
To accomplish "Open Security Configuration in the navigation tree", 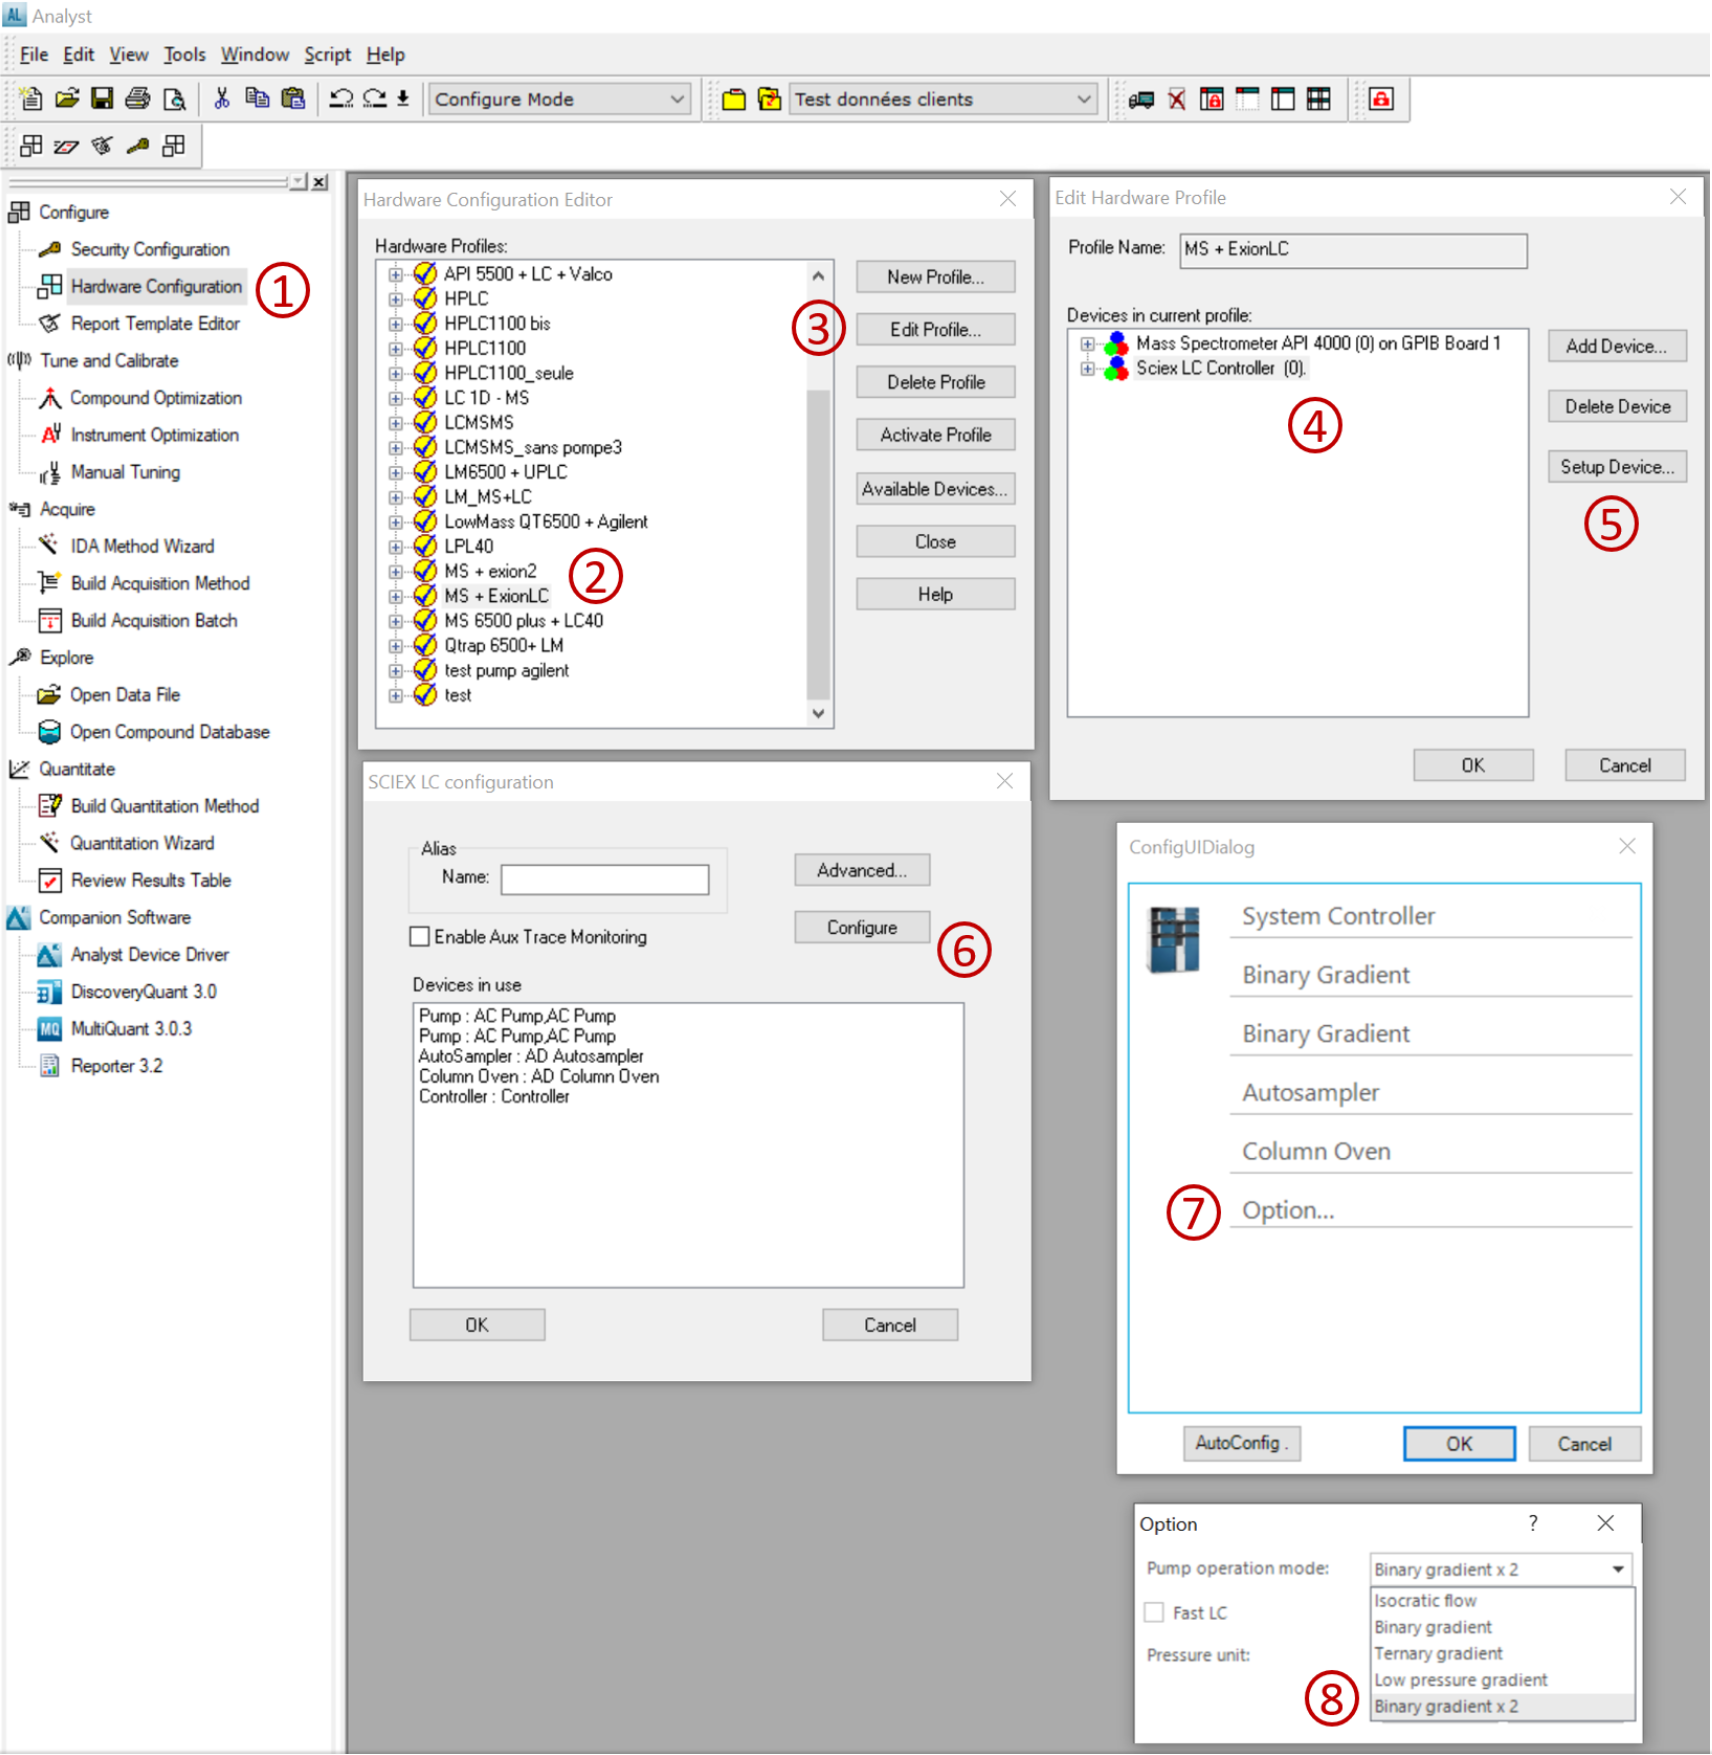I will [x=150, y=249].
